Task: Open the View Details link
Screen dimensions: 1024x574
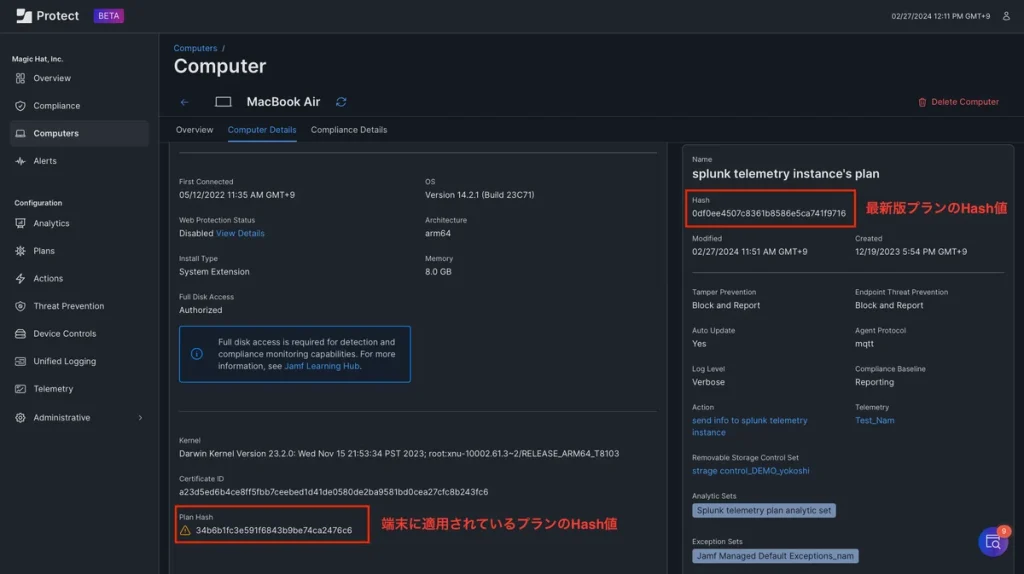Action: coord(240,233)
